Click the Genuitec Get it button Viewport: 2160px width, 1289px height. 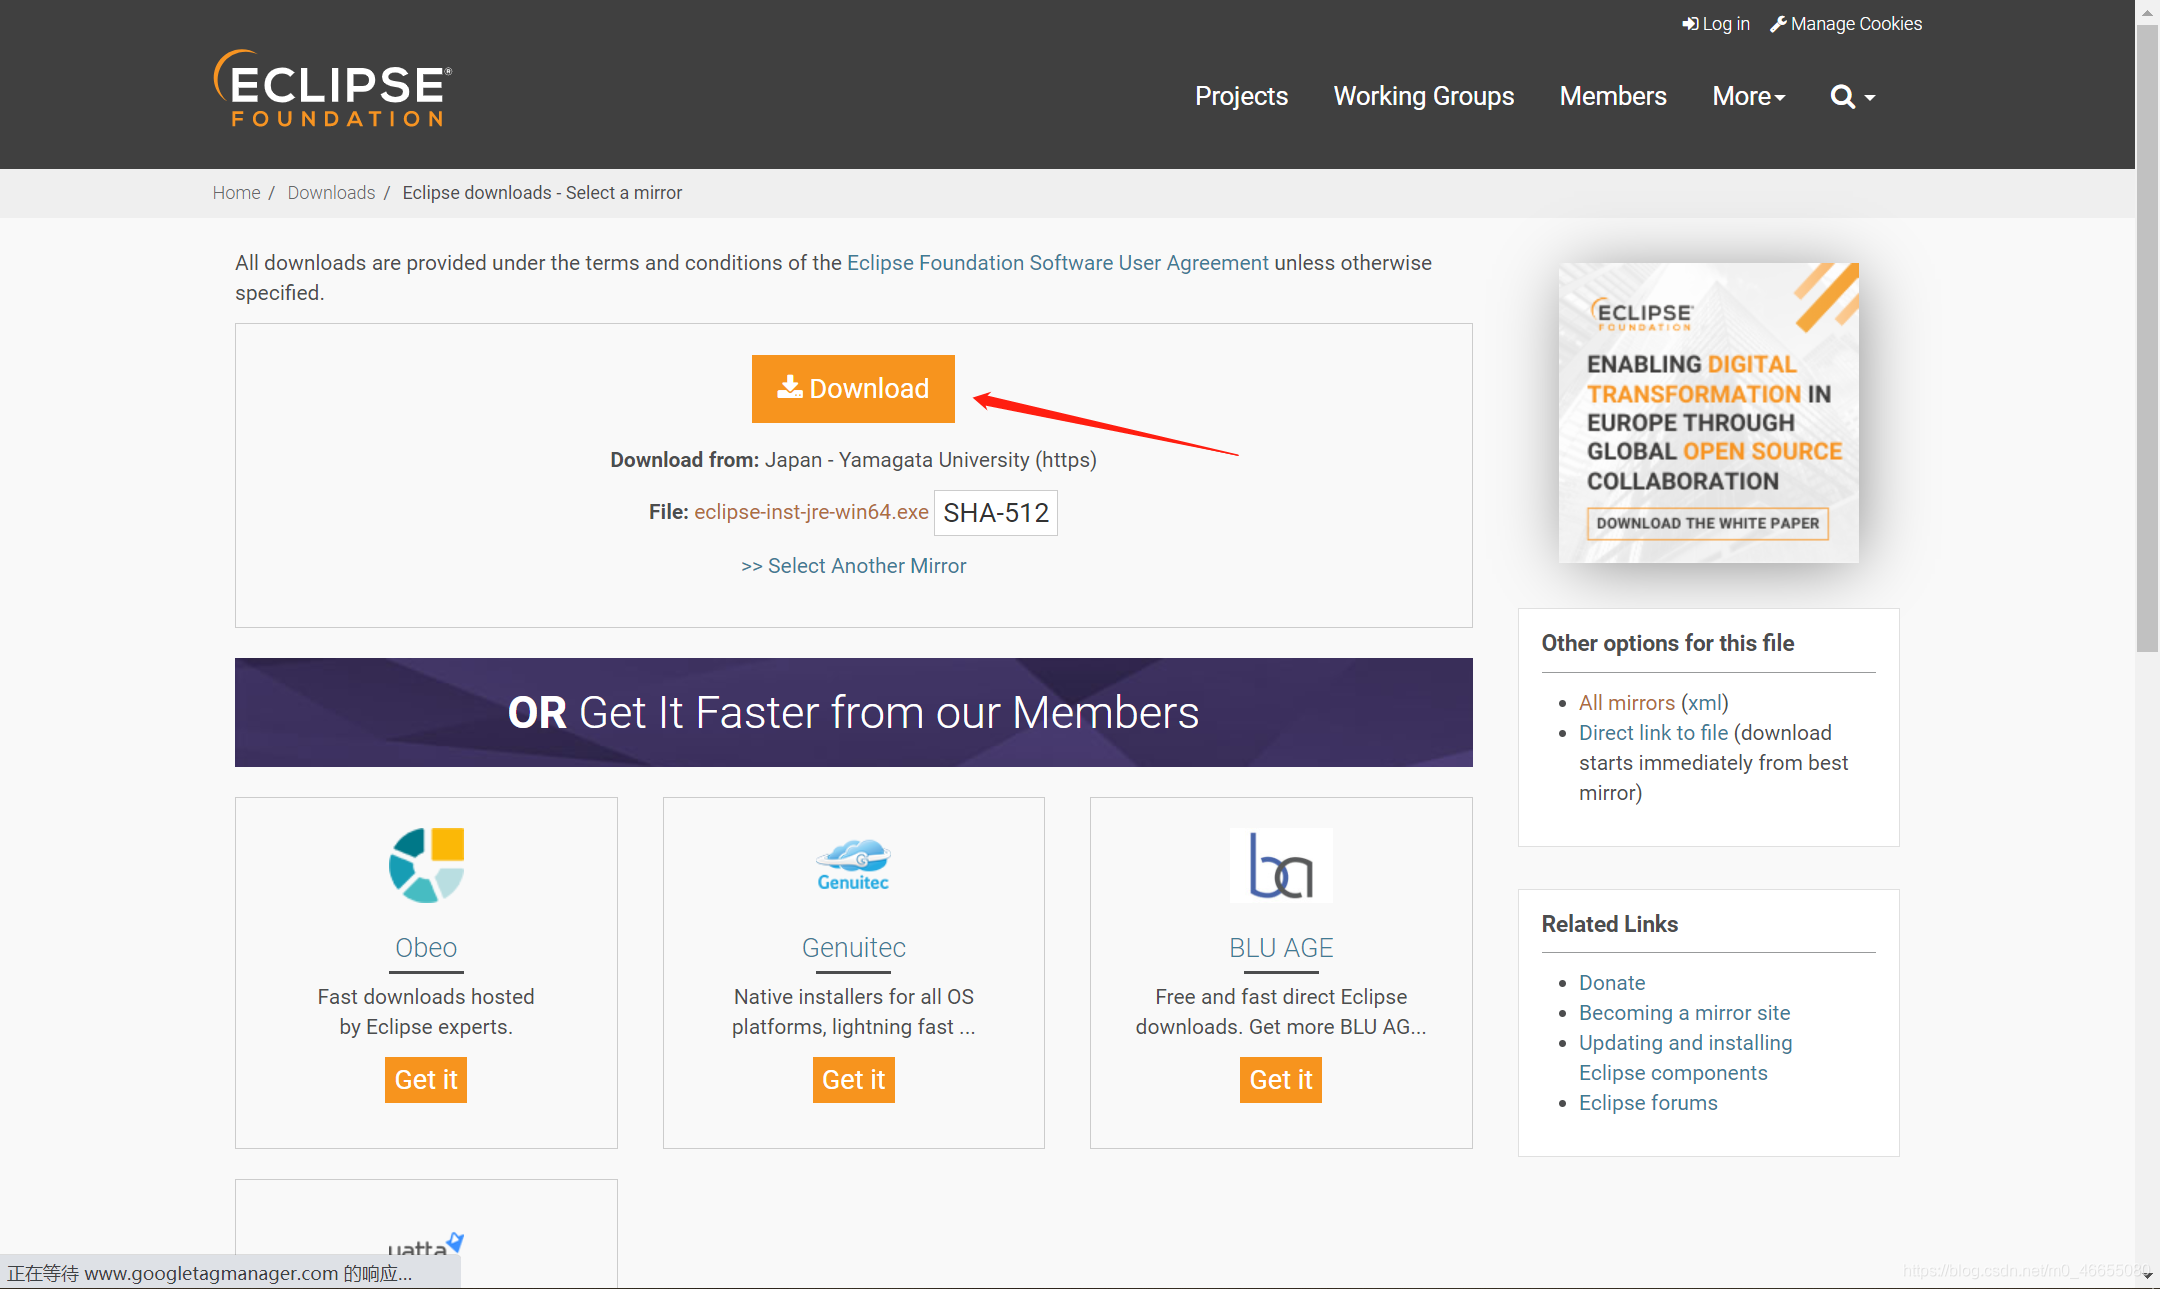coord(853,1080)
